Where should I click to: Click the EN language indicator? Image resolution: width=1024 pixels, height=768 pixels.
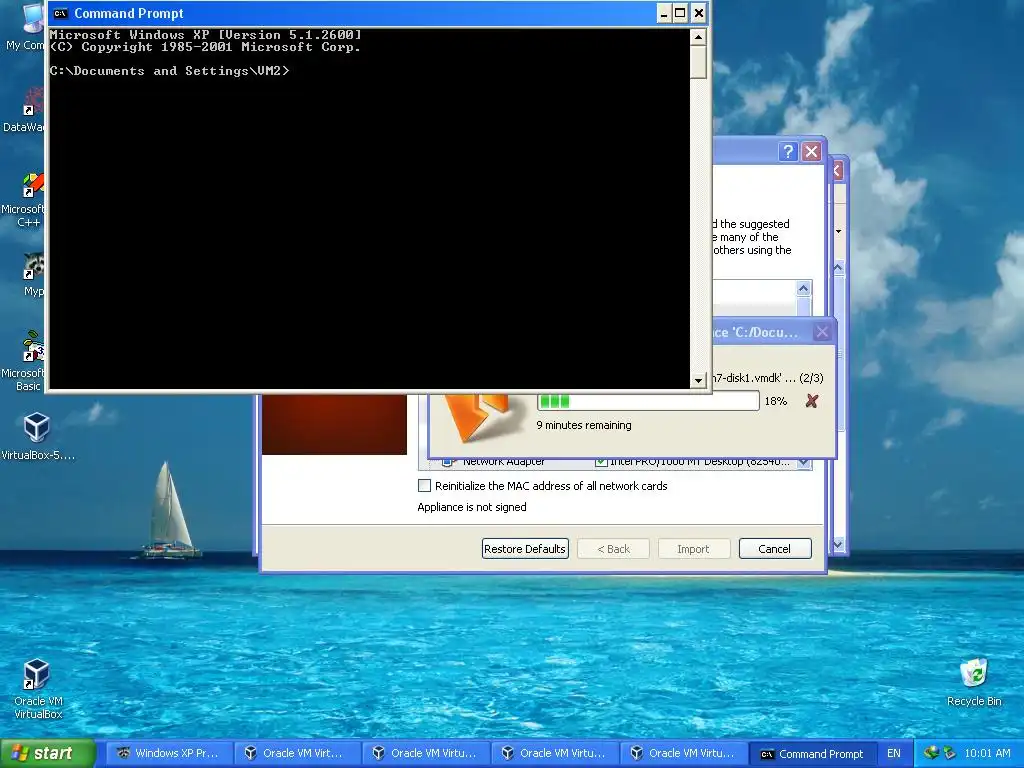(893, 753)
